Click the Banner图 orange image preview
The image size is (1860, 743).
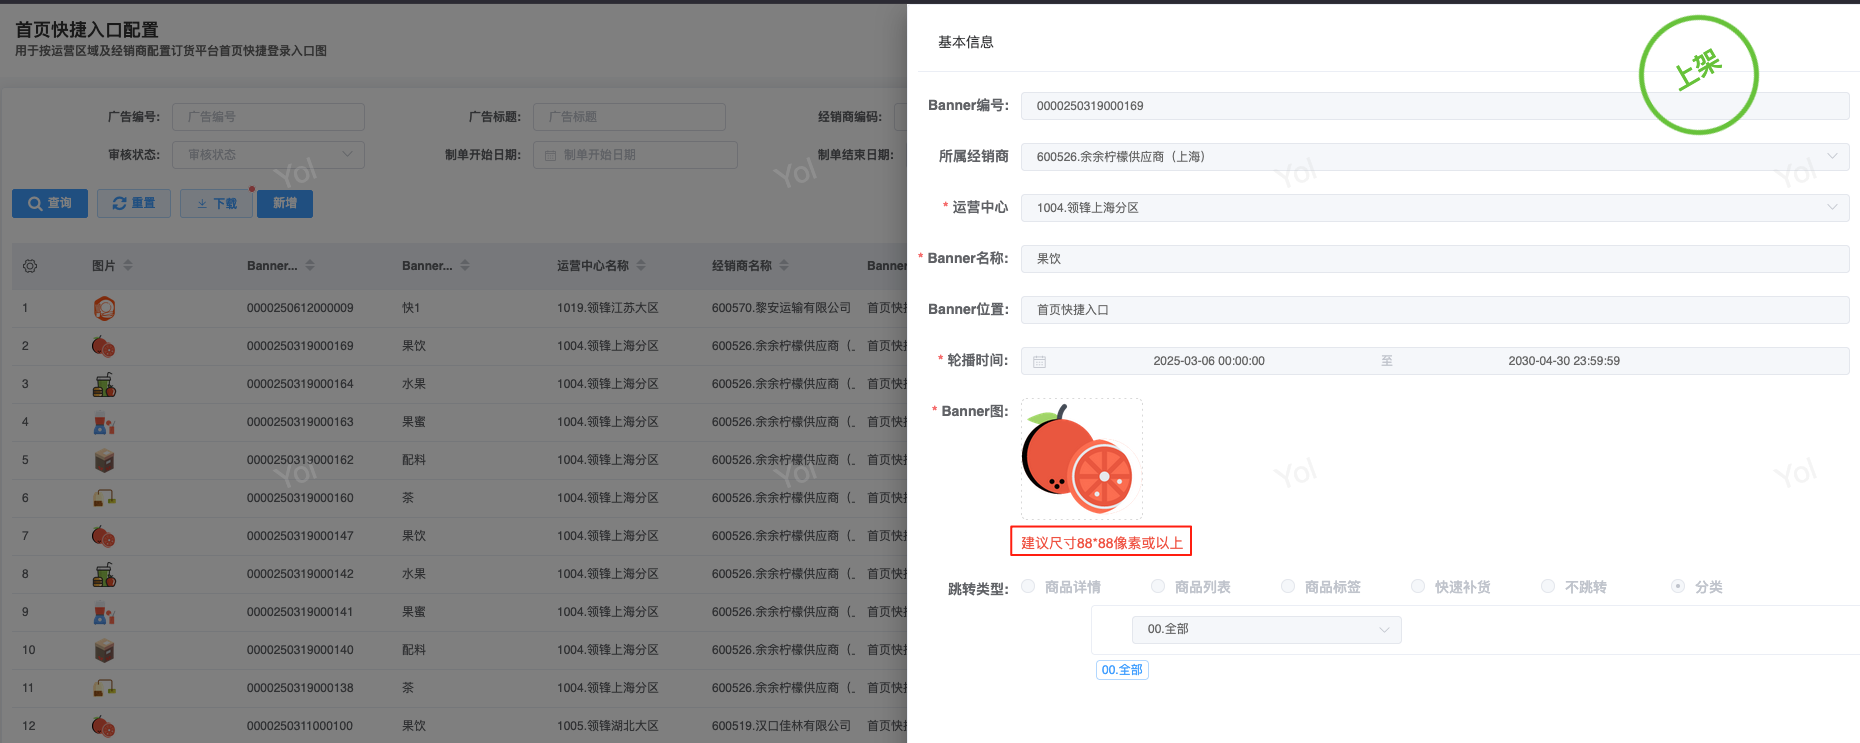click(x=1081, y=459)
